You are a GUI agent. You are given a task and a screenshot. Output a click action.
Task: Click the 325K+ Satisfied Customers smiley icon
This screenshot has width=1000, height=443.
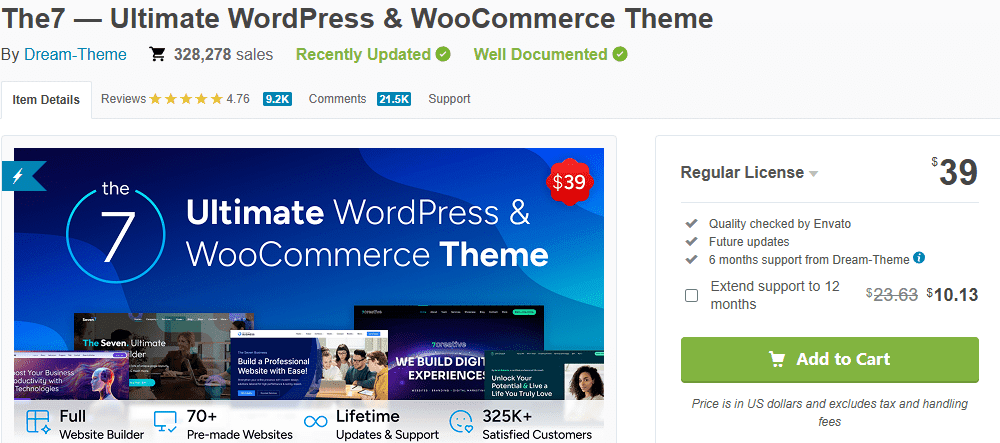(462, 422)
